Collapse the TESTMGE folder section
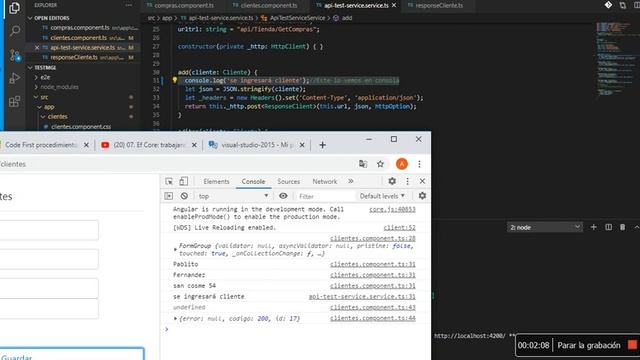The width and height of the screenshot is (640, 360). point(30,68)
